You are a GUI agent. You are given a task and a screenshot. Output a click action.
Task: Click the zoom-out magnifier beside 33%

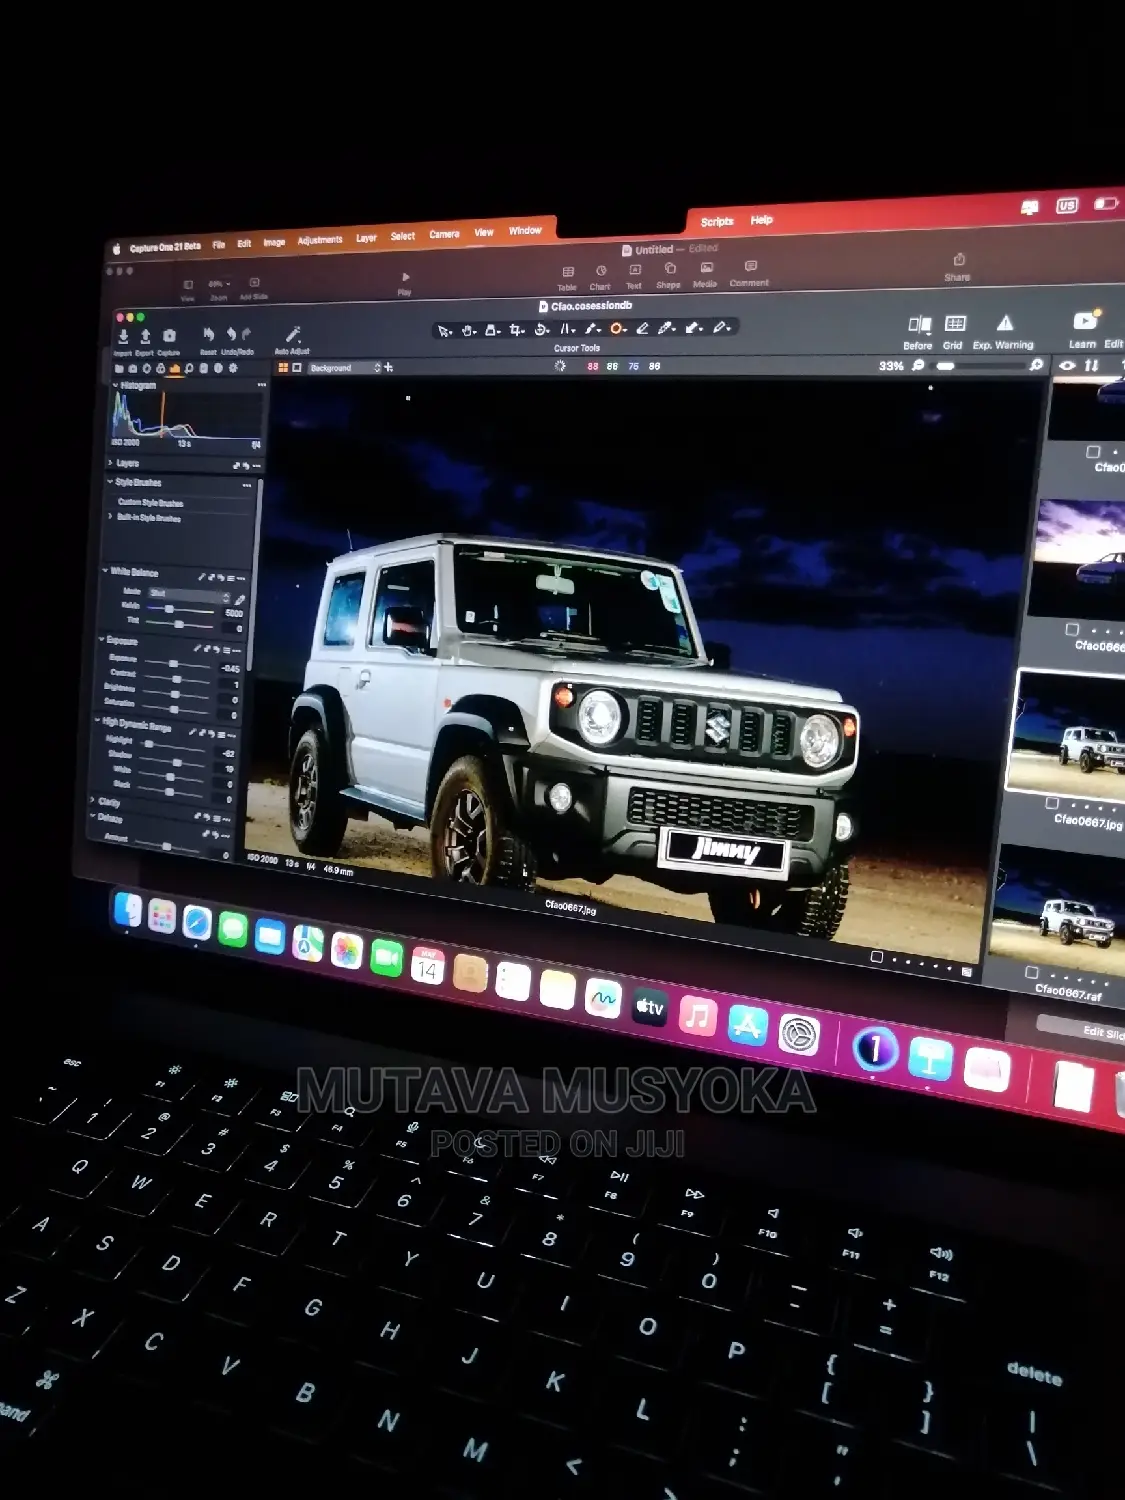point(918,365)
